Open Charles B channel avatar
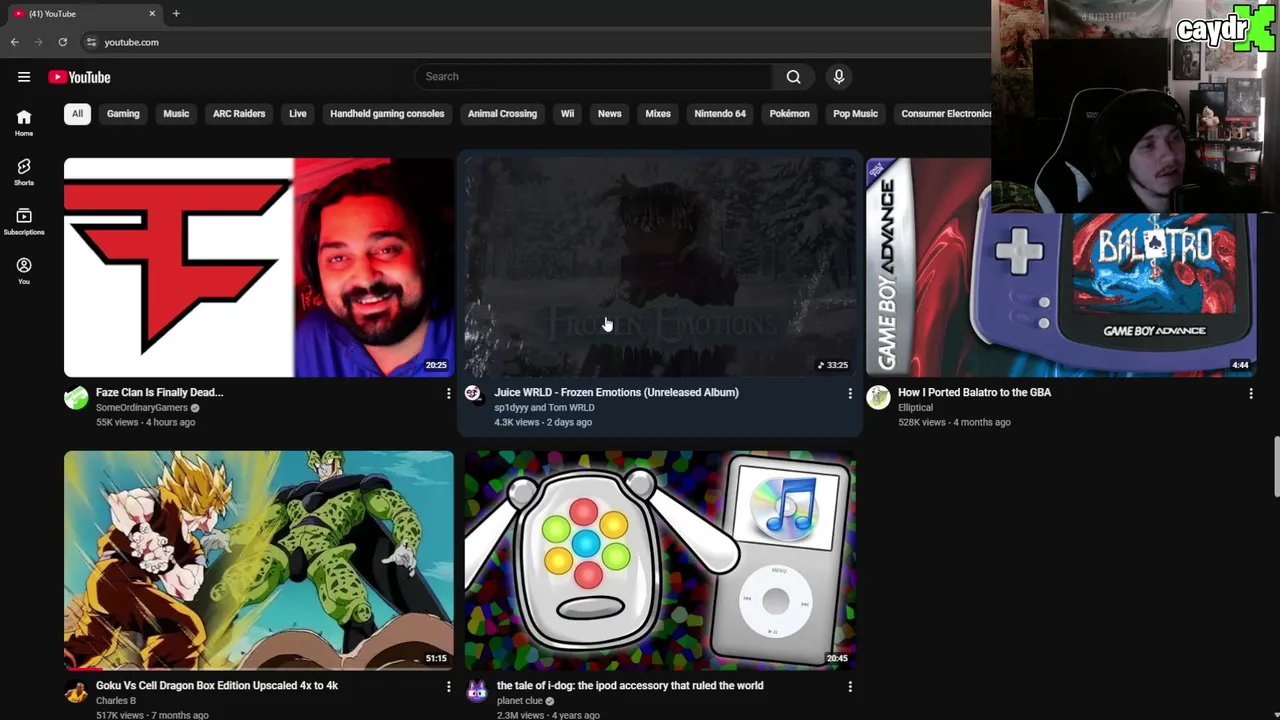Screen dimensions: 1280x720 pyautogui.click(x=76, y=691)
